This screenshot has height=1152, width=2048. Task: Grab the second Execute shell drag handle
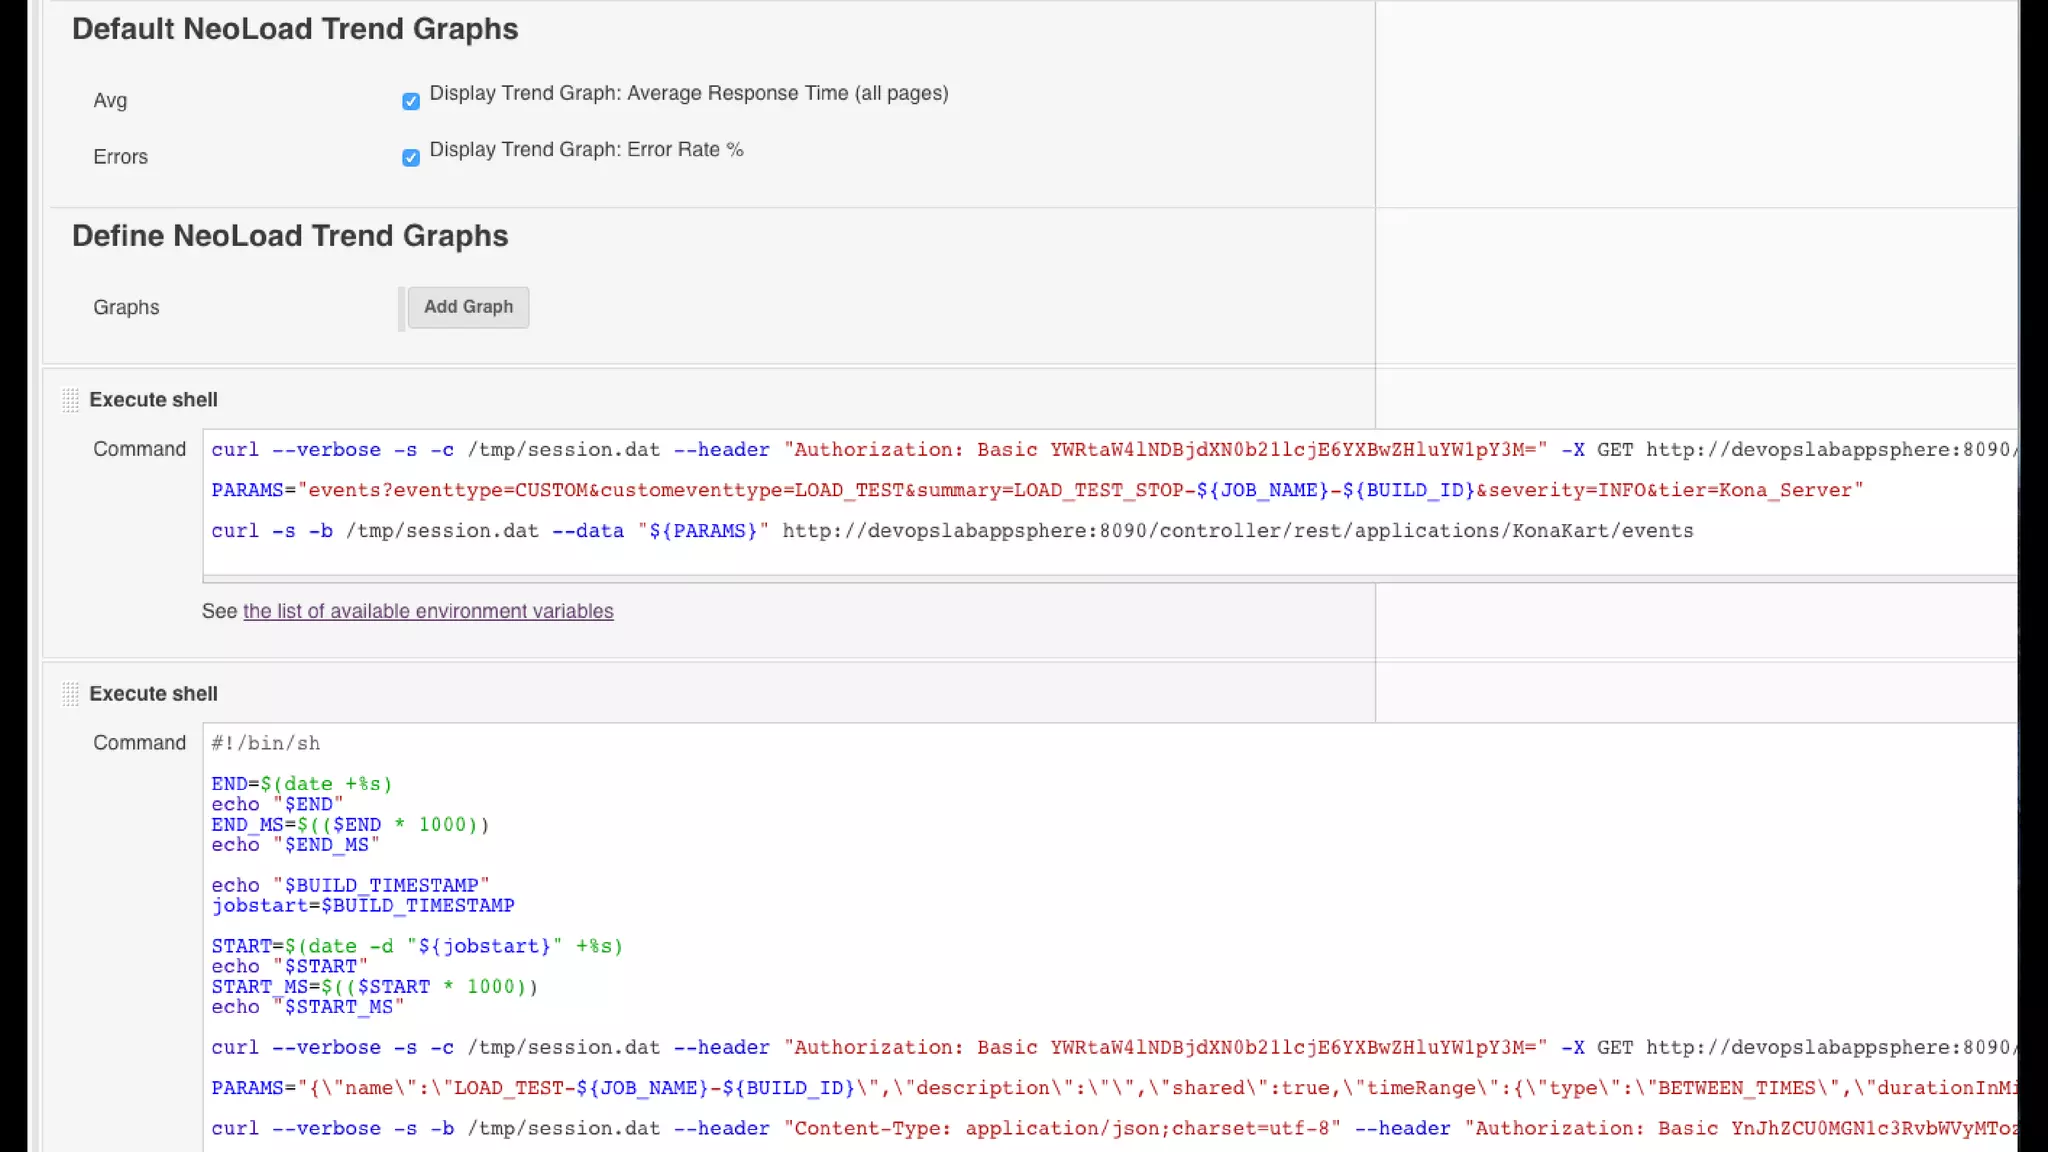tap(70, 694)
